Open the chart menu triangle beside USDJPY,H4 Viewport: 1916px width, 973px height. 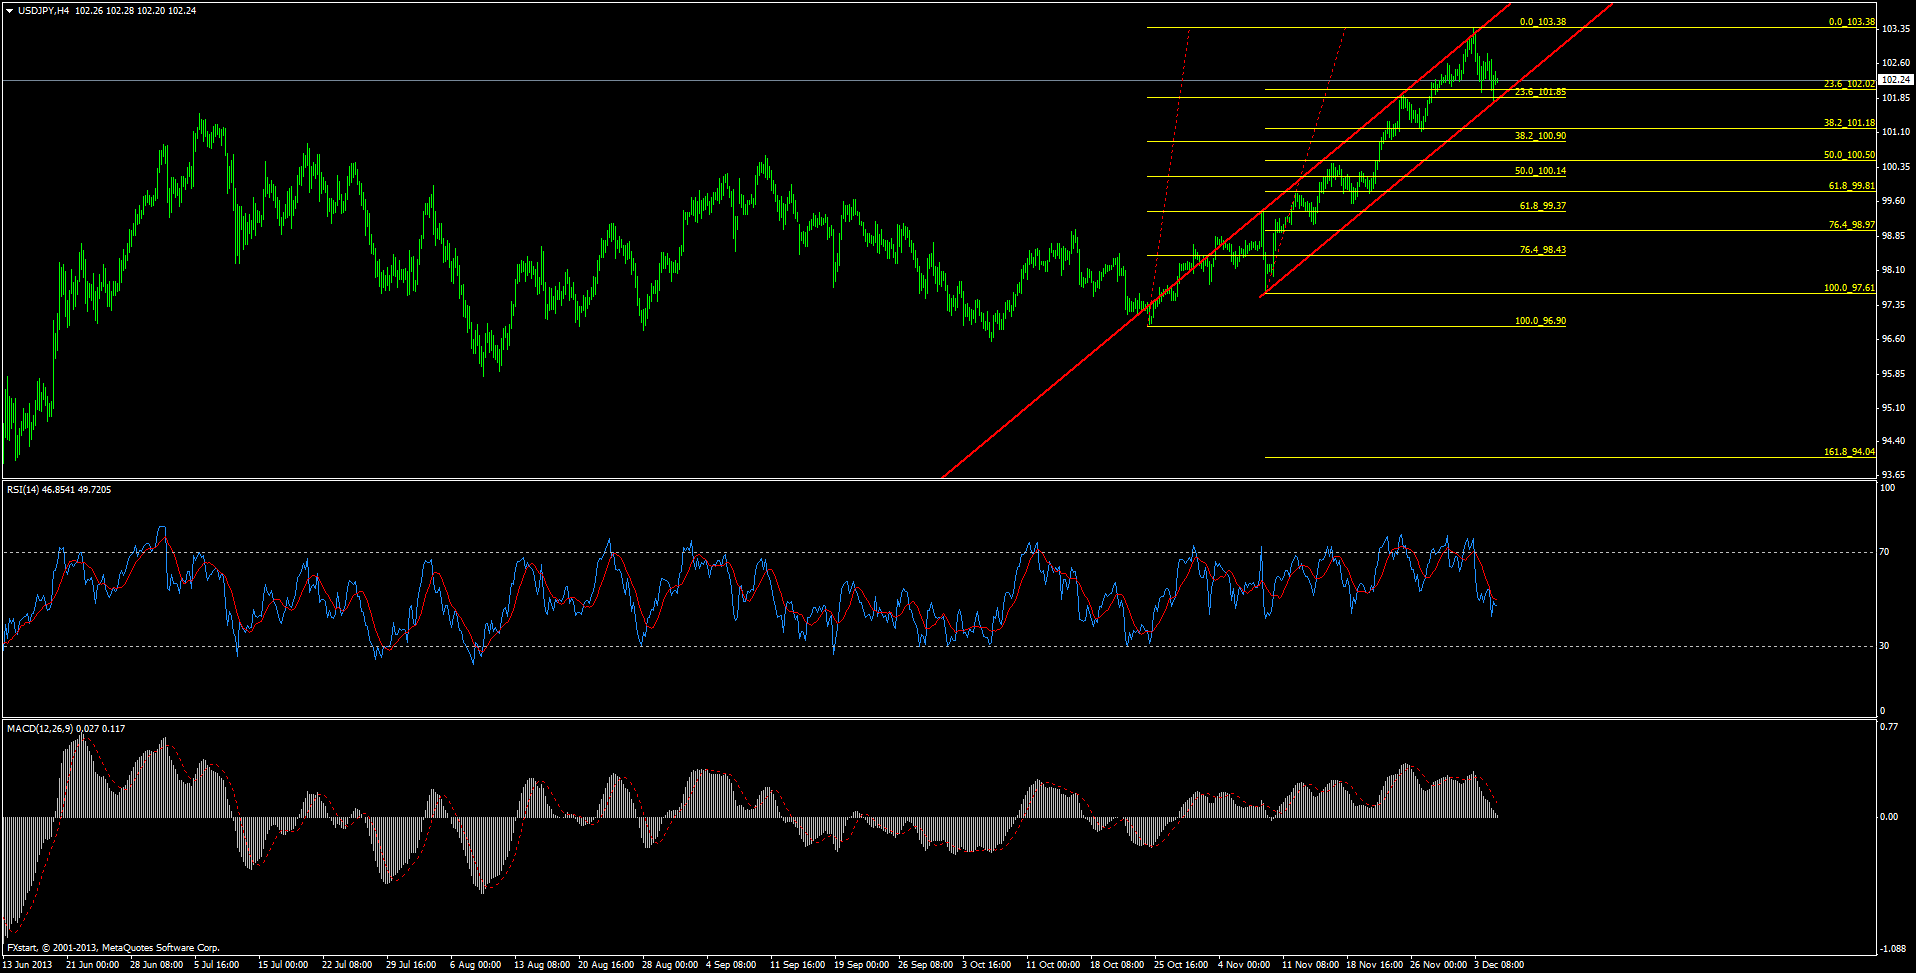point(10,10)
